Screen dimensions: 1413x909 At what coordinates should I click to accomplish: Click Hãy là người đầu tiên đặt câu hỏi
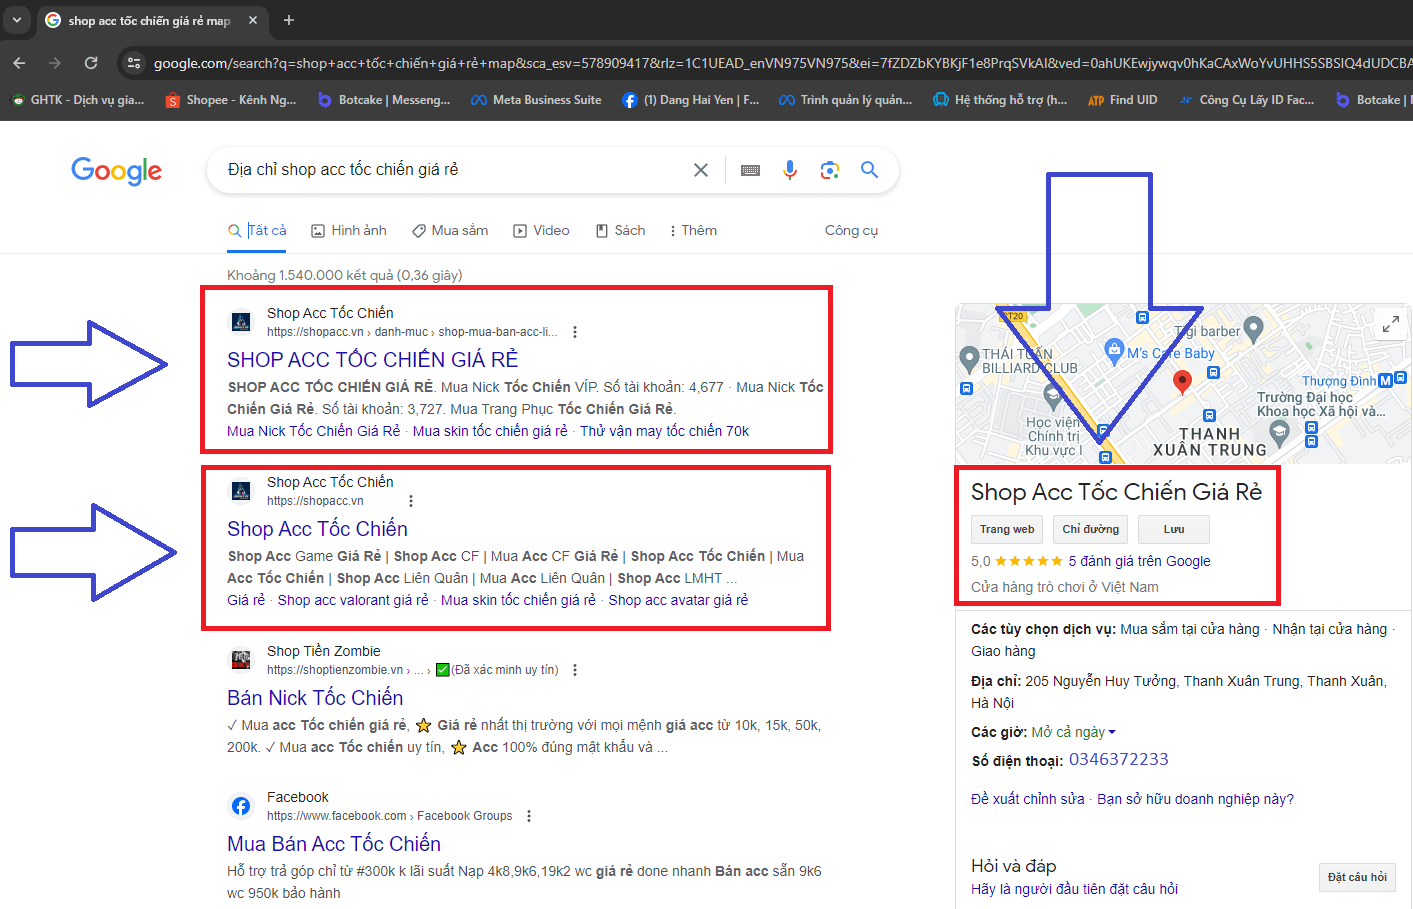point(1074,889)
